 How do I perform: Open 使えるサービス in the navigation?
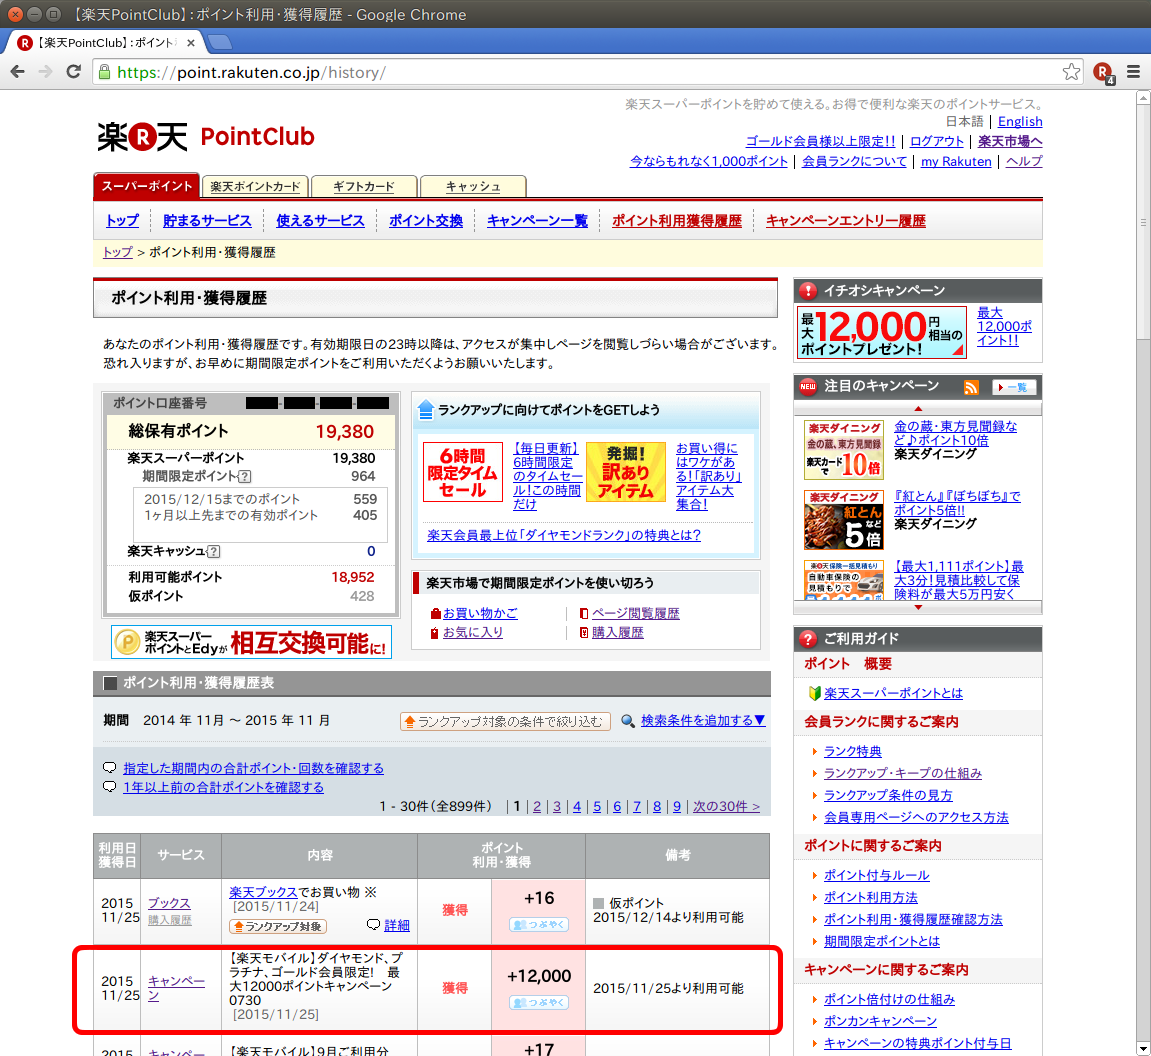pos(320,221)
